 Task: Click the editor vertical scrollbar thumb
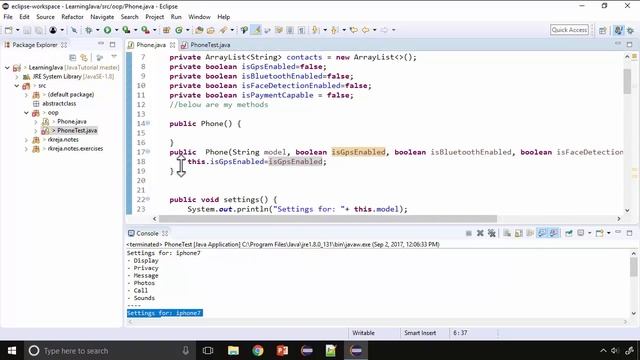coord(627,81)
